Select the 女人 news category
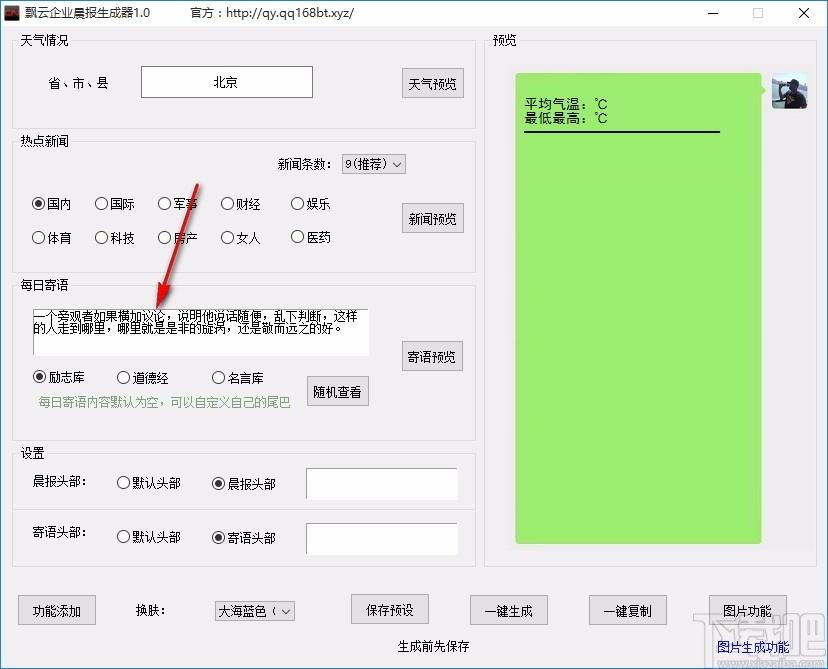This screenshot has height=669, width=828. (240, 238)
